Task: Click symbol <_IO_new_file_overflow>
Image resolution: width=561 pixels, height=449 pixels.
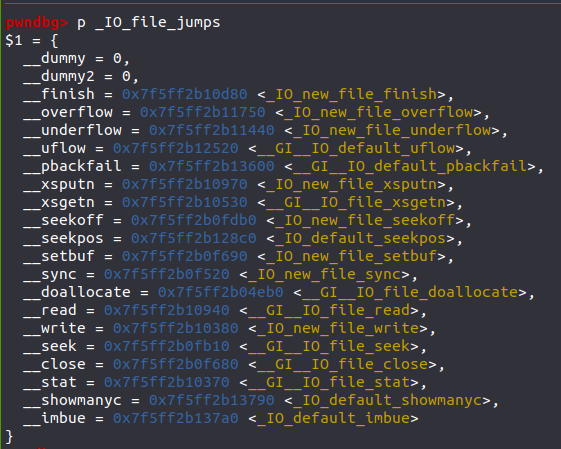Action: click(x=378, y=112)
